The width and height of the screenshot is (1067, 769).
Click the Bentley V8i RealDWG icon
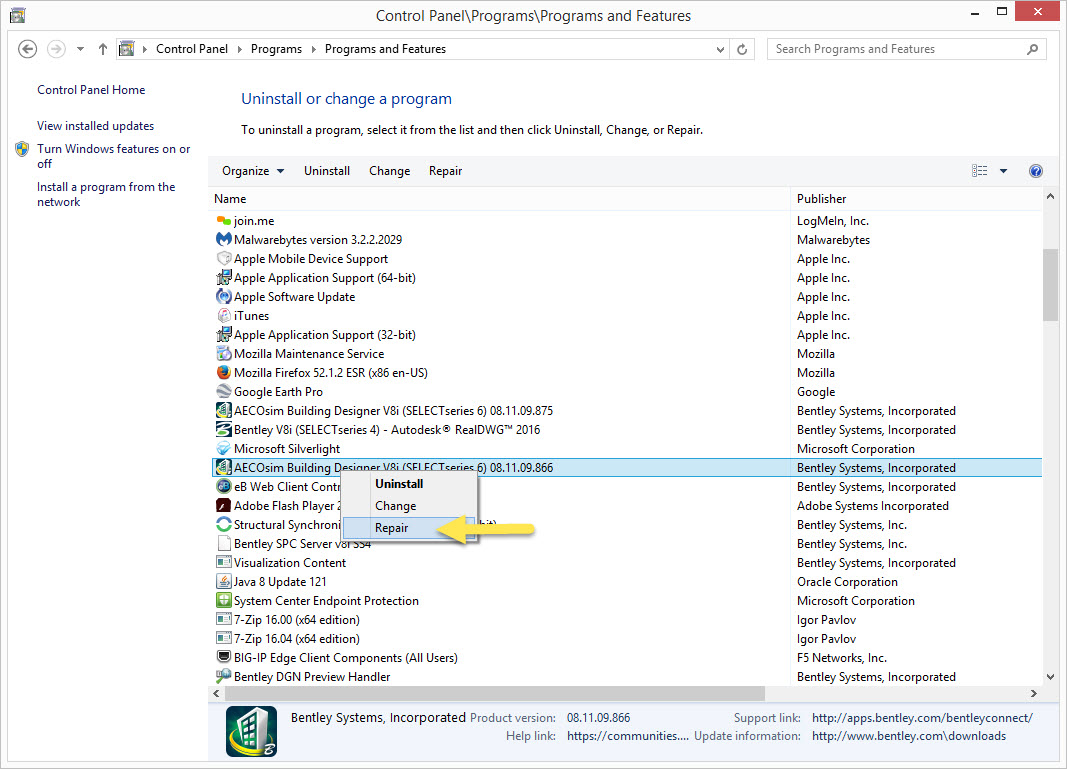(223, 430)
